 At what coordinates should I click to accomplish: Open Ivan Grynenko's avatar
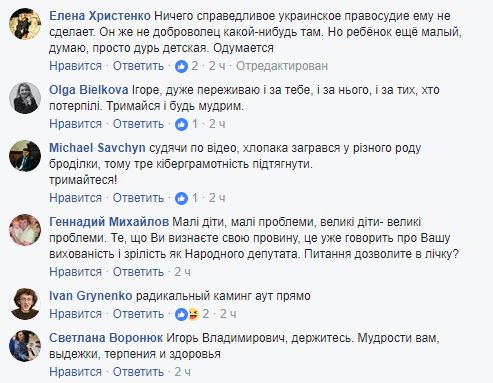pos(25,304)
